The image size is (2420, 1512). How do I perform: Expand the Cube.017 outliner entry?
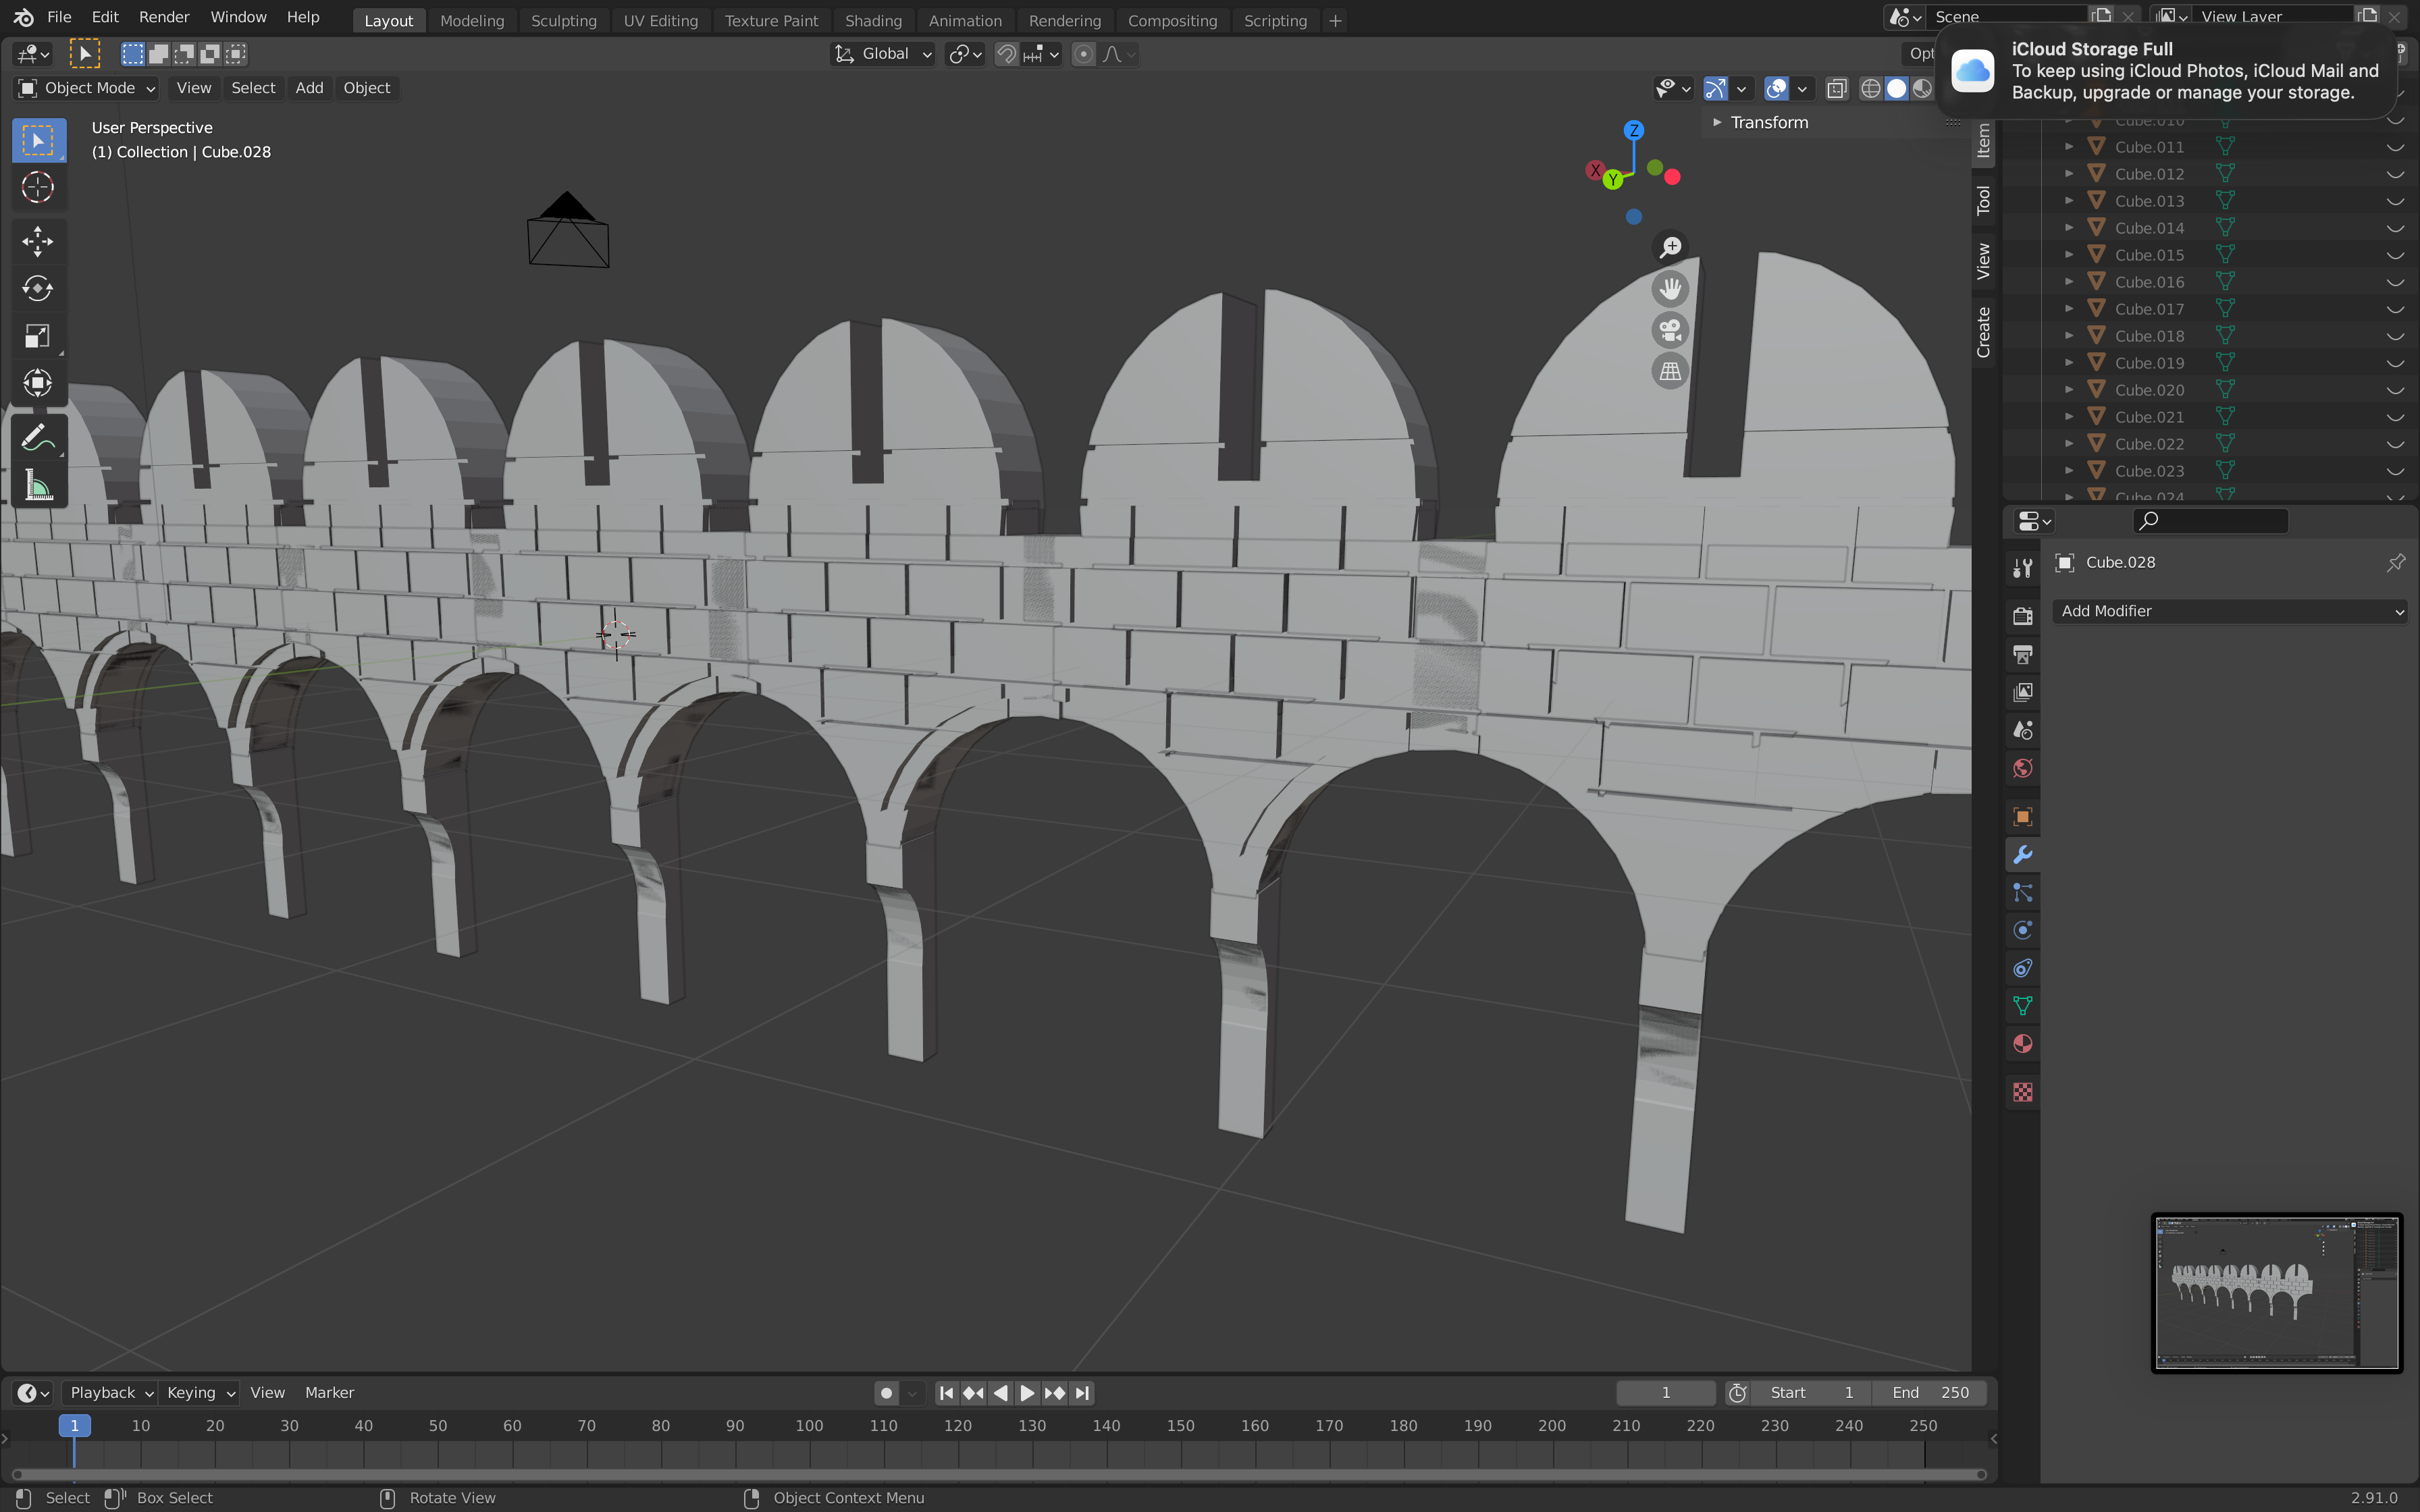2069,309
